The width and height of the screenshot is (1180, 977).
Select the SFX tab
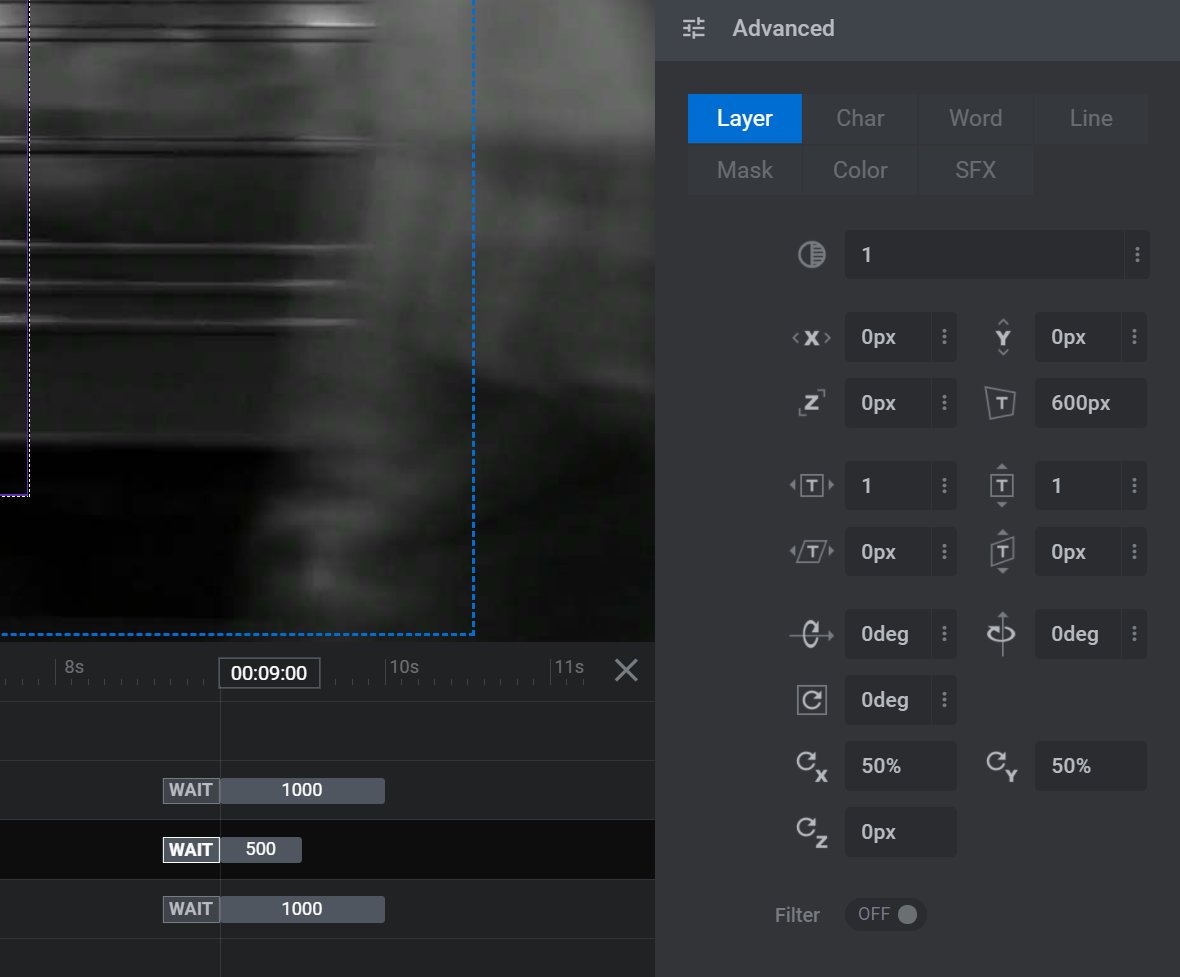[x=975, y=170]
